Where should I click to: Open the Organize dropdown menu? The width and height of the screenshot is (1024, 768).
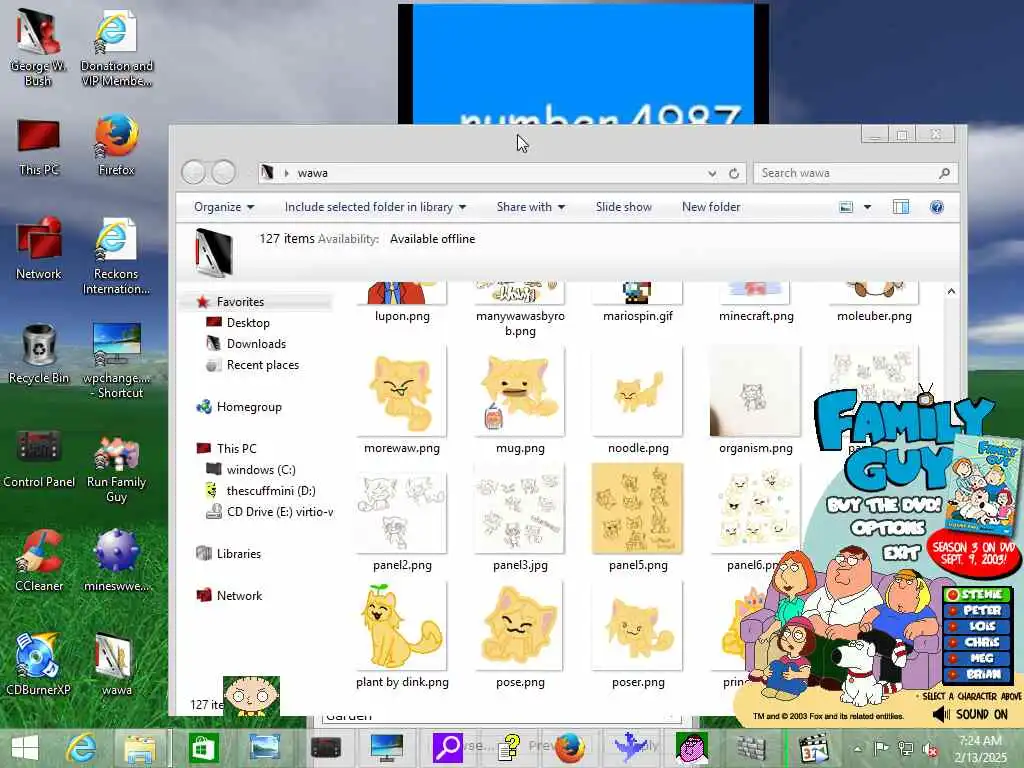click(x=223, y=207)
